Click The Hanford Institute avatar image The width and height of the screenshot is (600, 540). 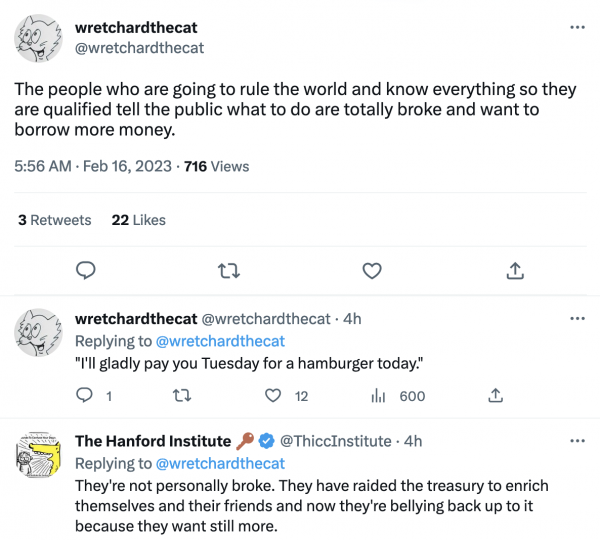40,457
